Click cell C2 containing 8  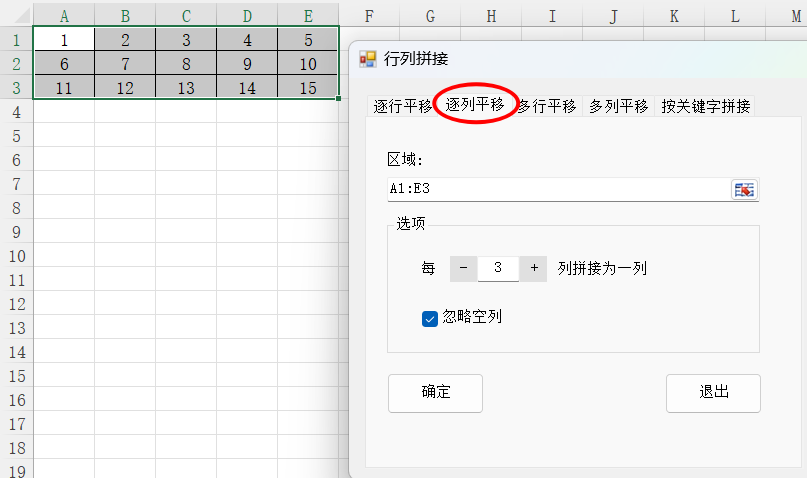click(x=186, y=64)
